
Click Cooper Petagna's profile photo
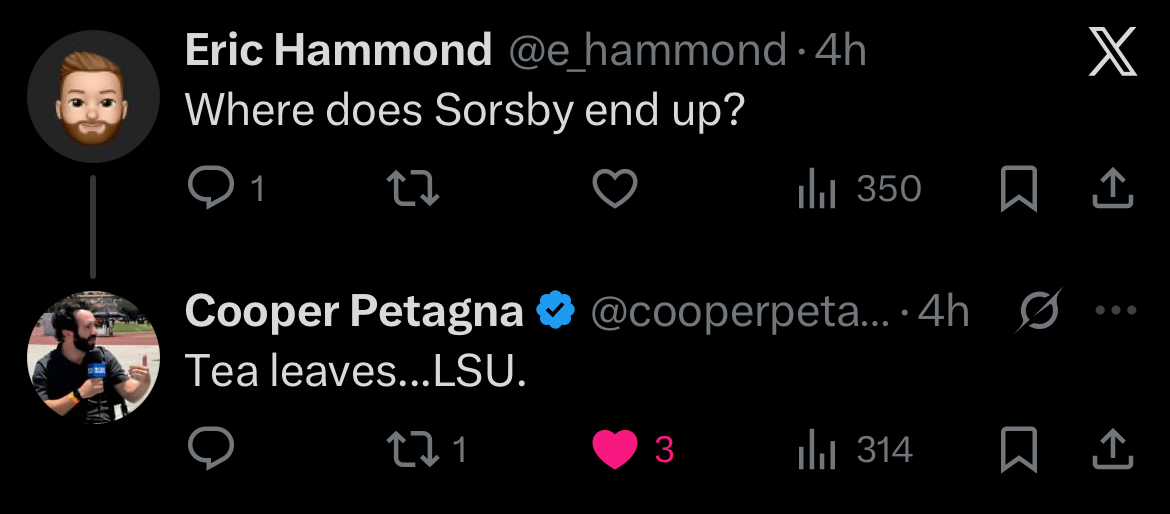pos(93,358)
